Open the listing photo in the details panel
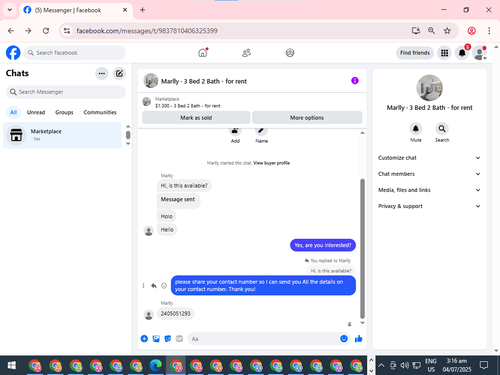 tap(430, 88)
